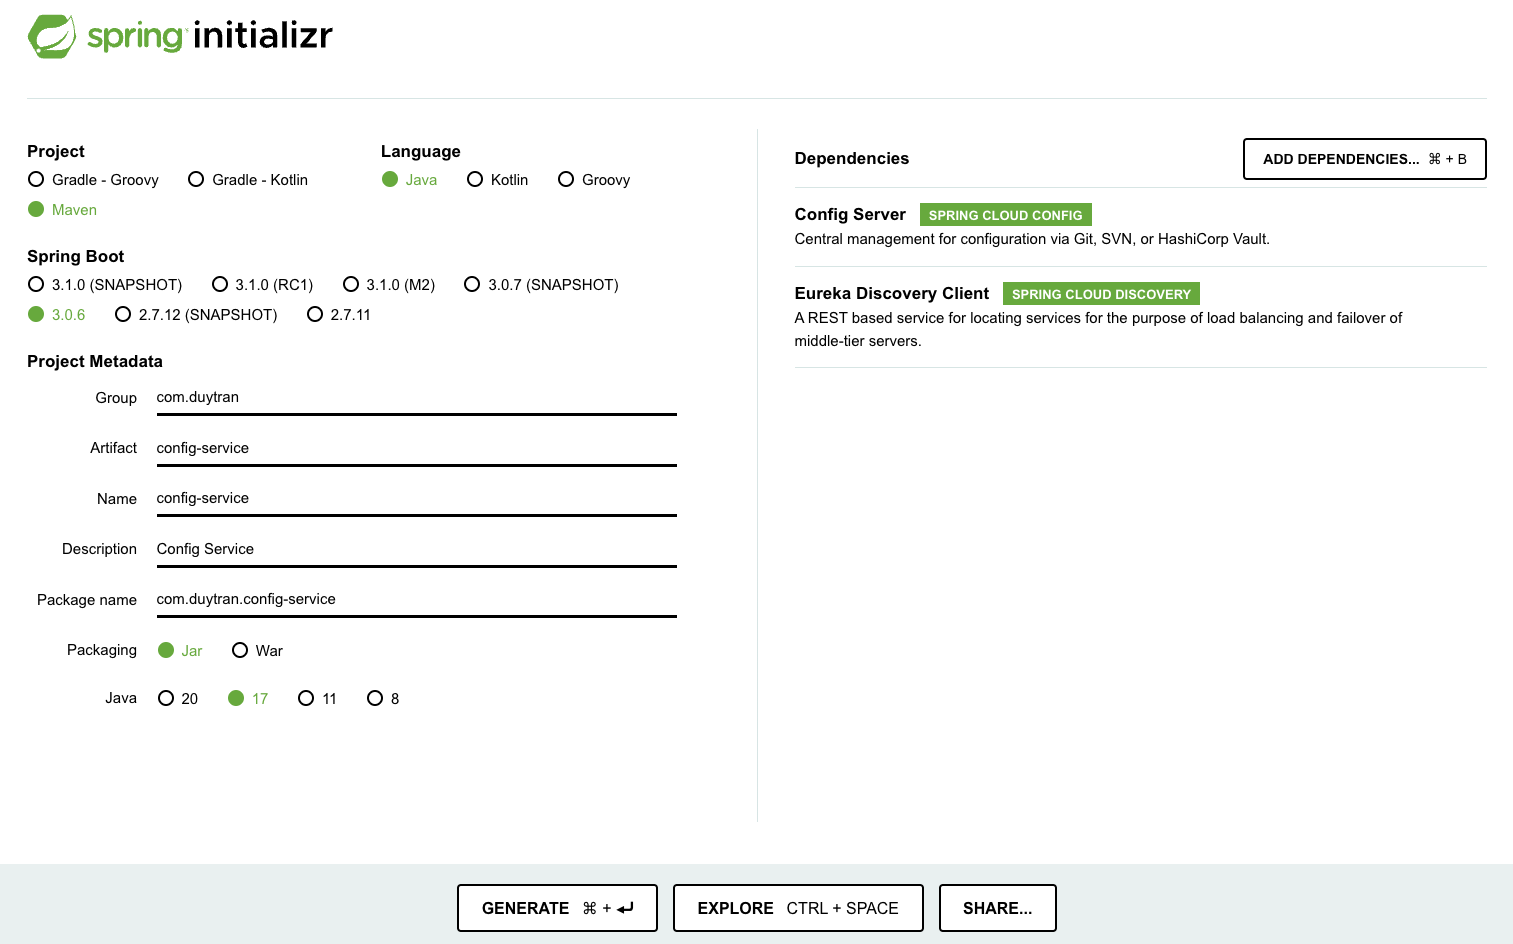Click the EXPLORE button
The image size is (1513, 944).
797,908
